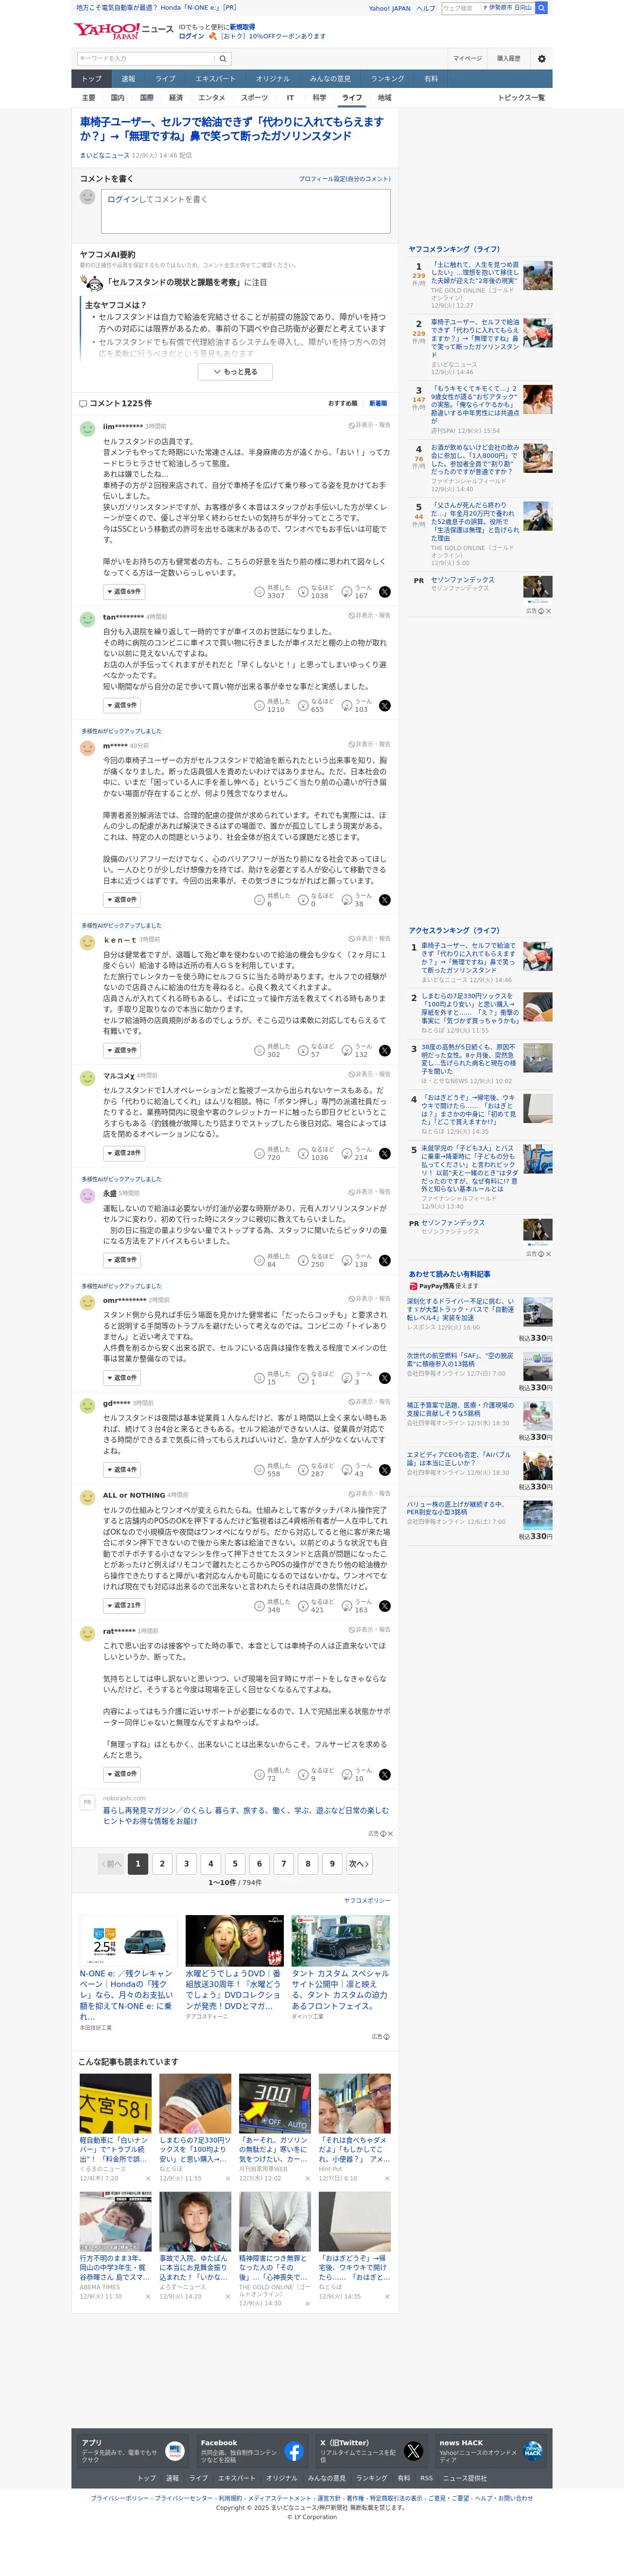Expand 返信28件 replies on マルコメX comment
The width and height of the screenshot is (624, 2576).
(x=124, y=1153)
